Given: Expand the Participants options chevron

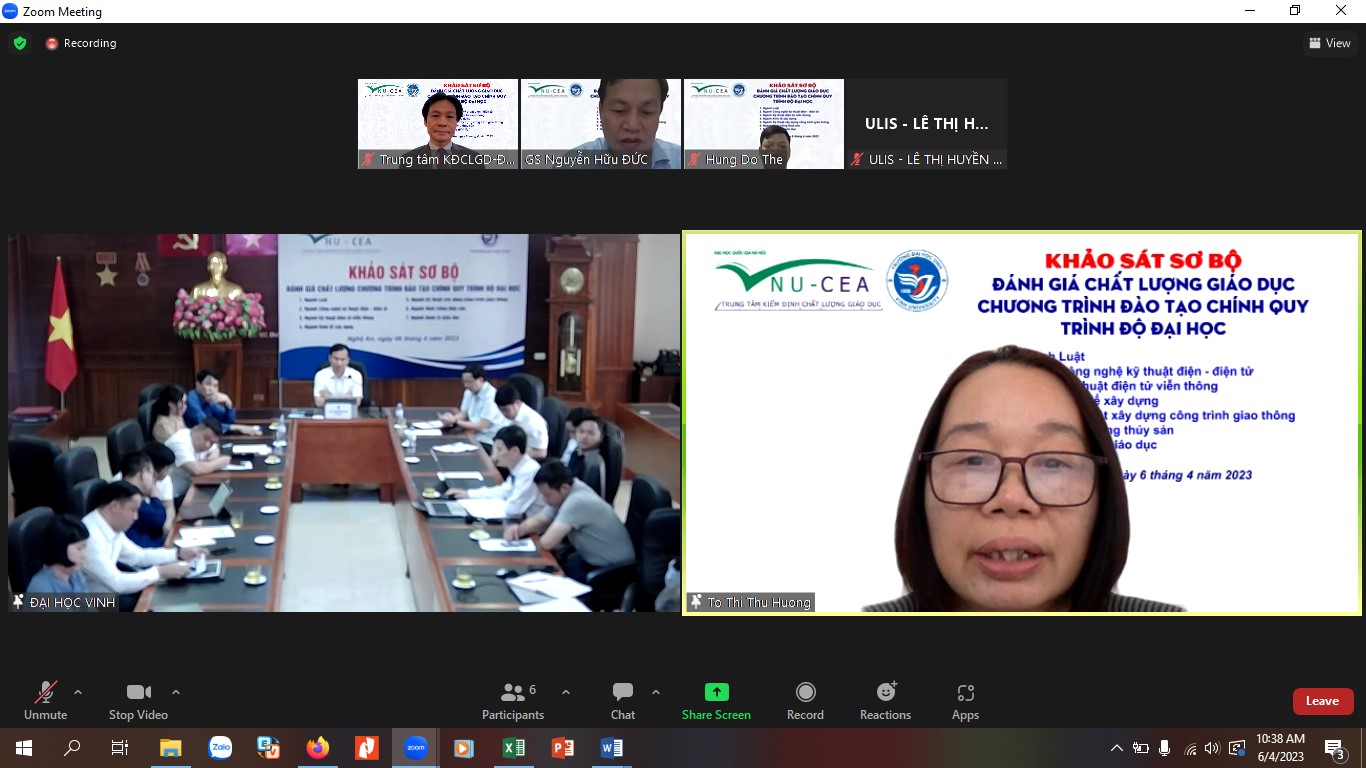Looking at the screenshot, I should (566, 692).
